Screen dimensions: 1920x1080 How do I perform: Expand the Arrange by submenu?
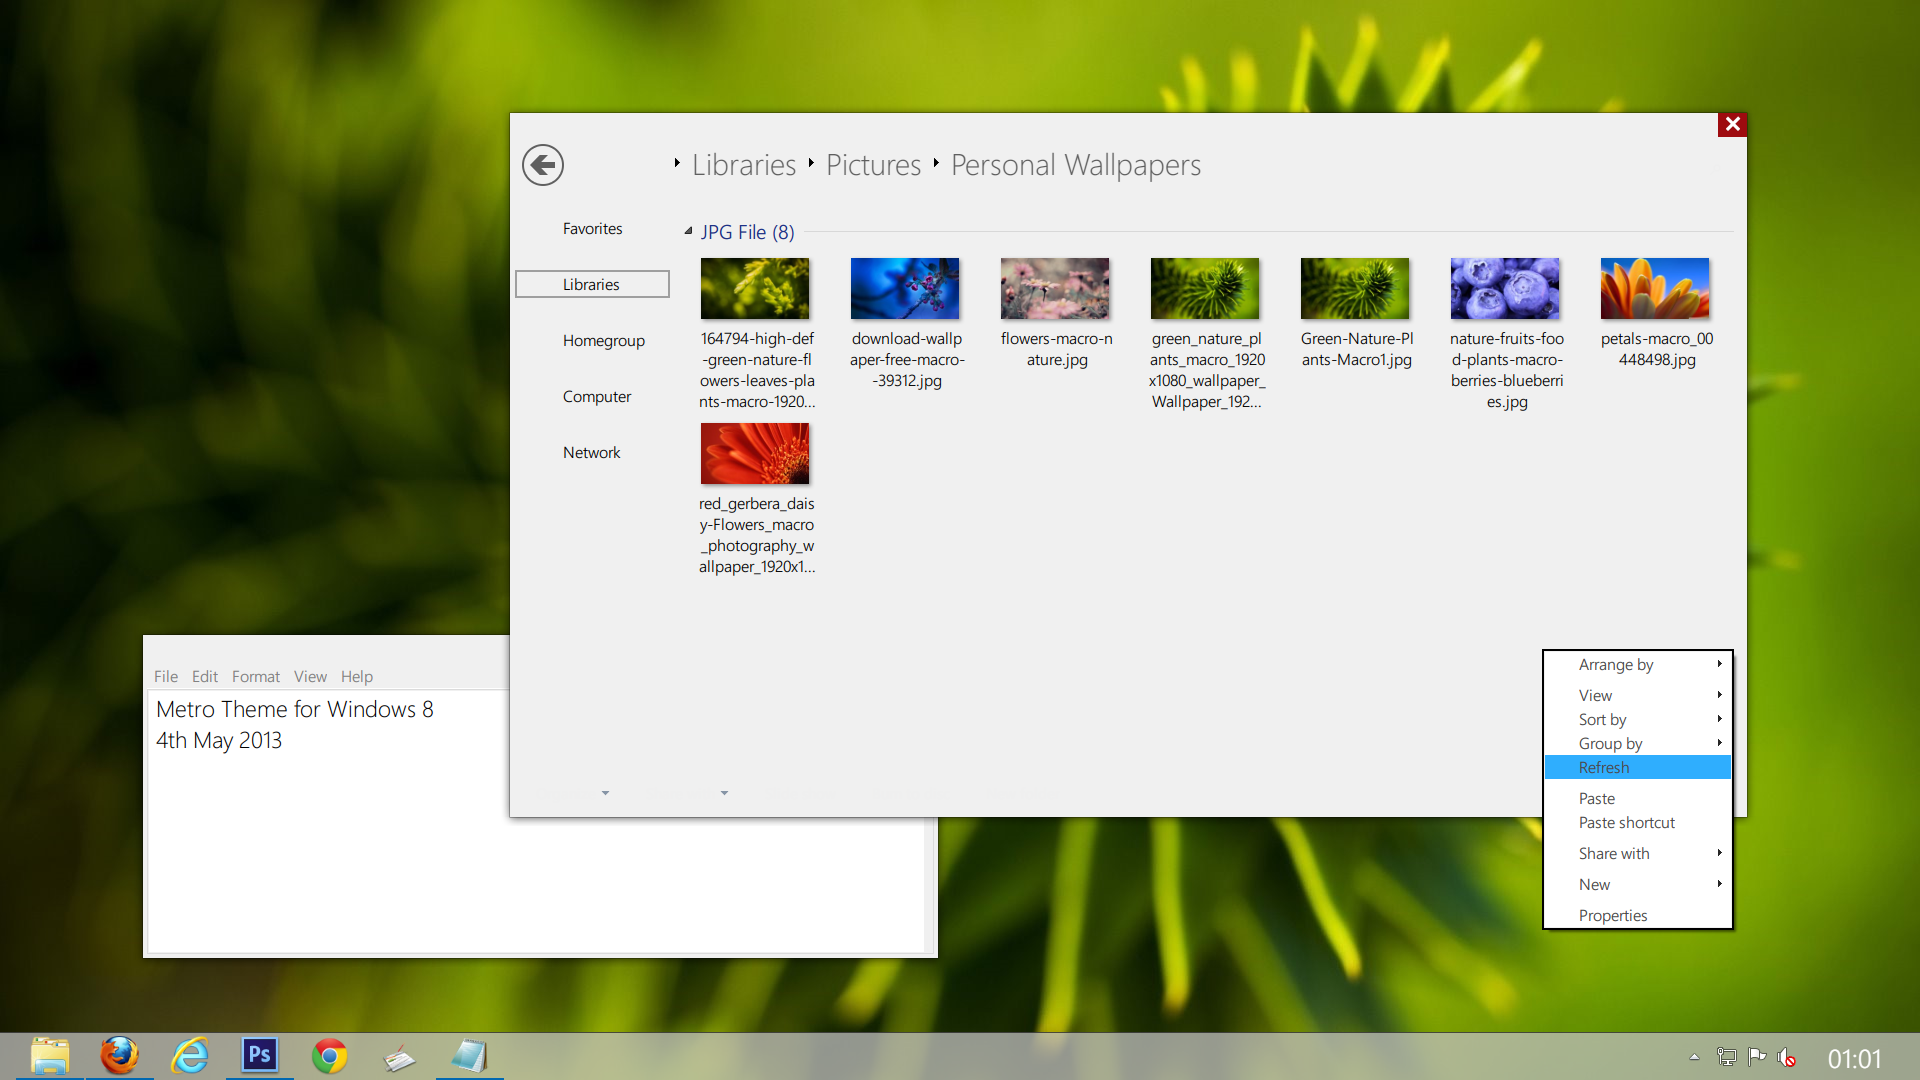click(x=1638, y=665)
